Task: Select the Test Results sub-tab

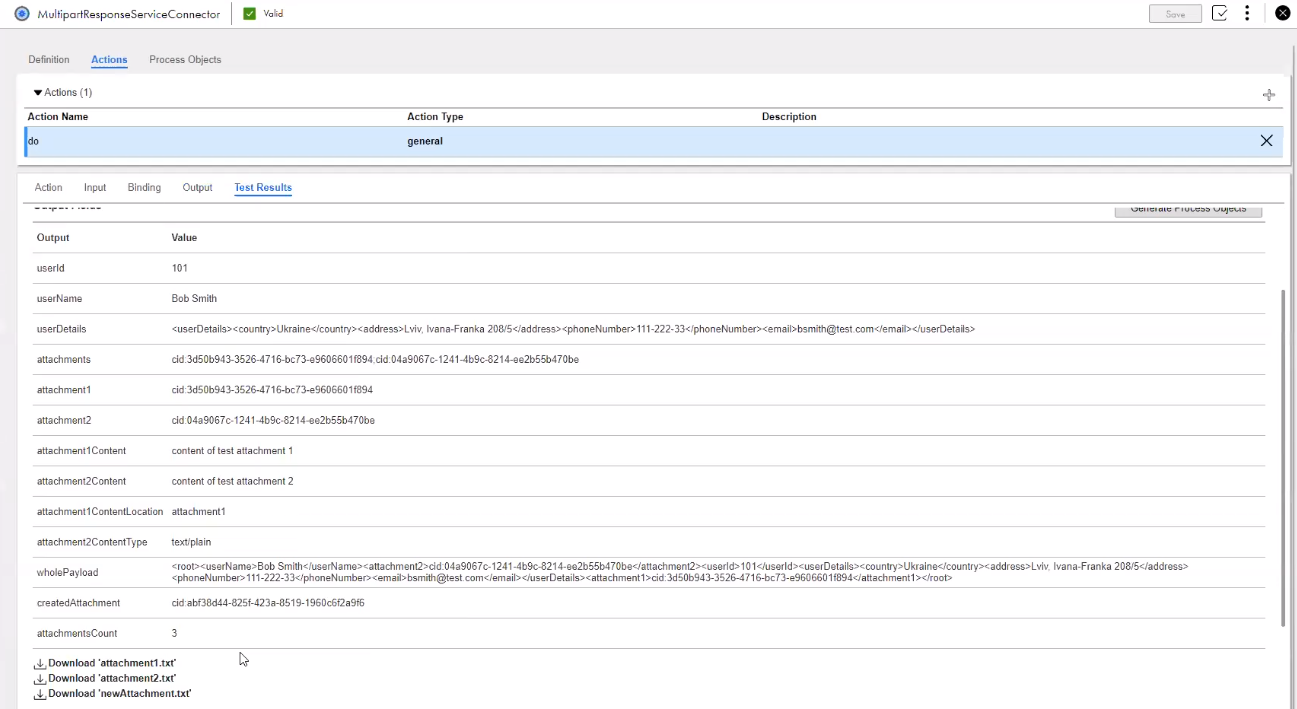Action: [x=263, y=188]
